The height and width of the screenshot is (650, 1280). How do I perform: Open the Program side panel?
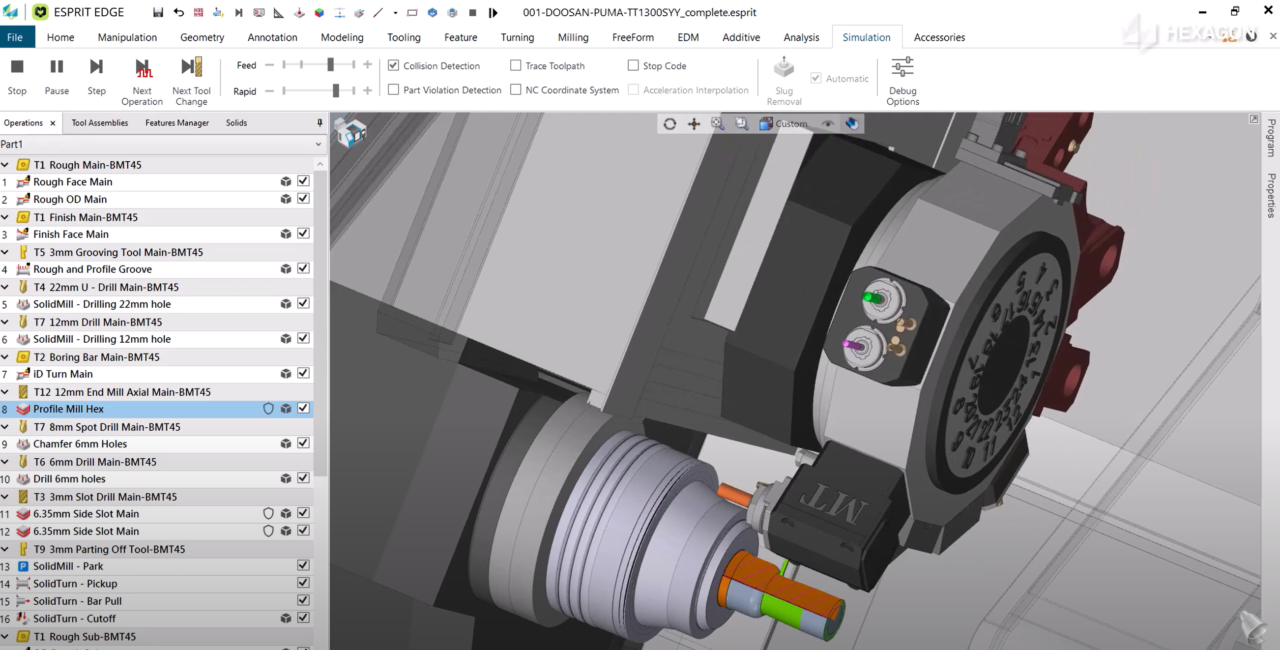1271,138
